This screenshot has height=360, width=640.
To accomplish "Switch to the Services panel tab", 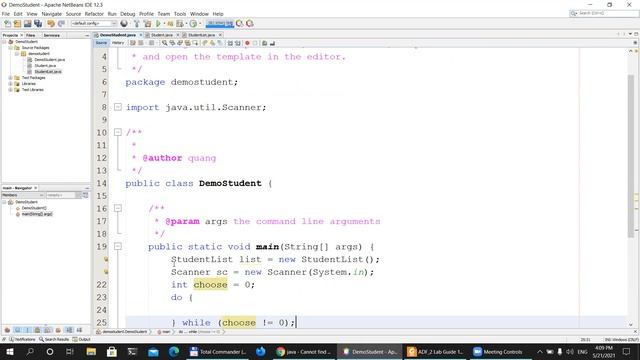I will click(52, 36).
